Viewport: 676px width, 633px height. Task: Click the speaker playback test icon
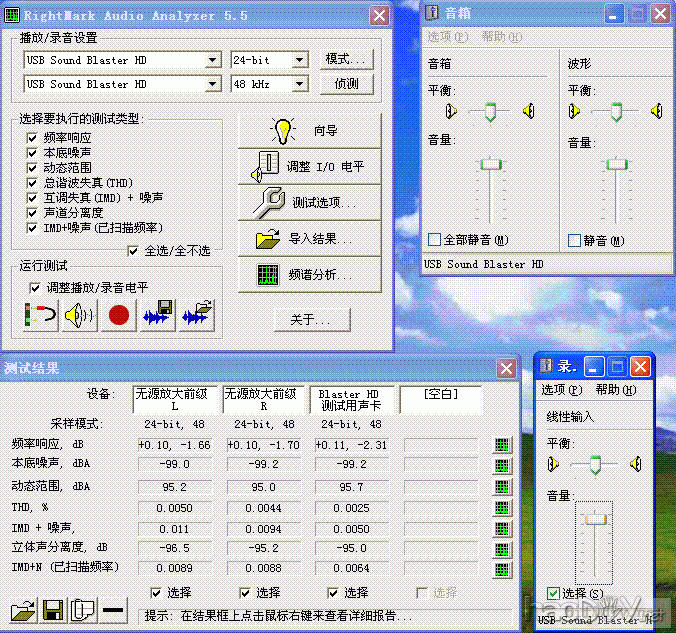[79, 316]
